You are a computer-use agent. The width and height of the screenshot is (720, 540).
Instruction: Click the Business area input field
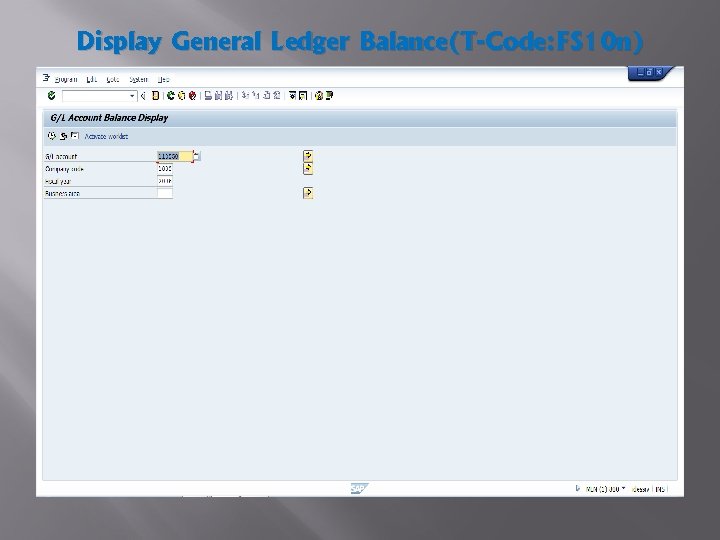[x=165, y=193]
